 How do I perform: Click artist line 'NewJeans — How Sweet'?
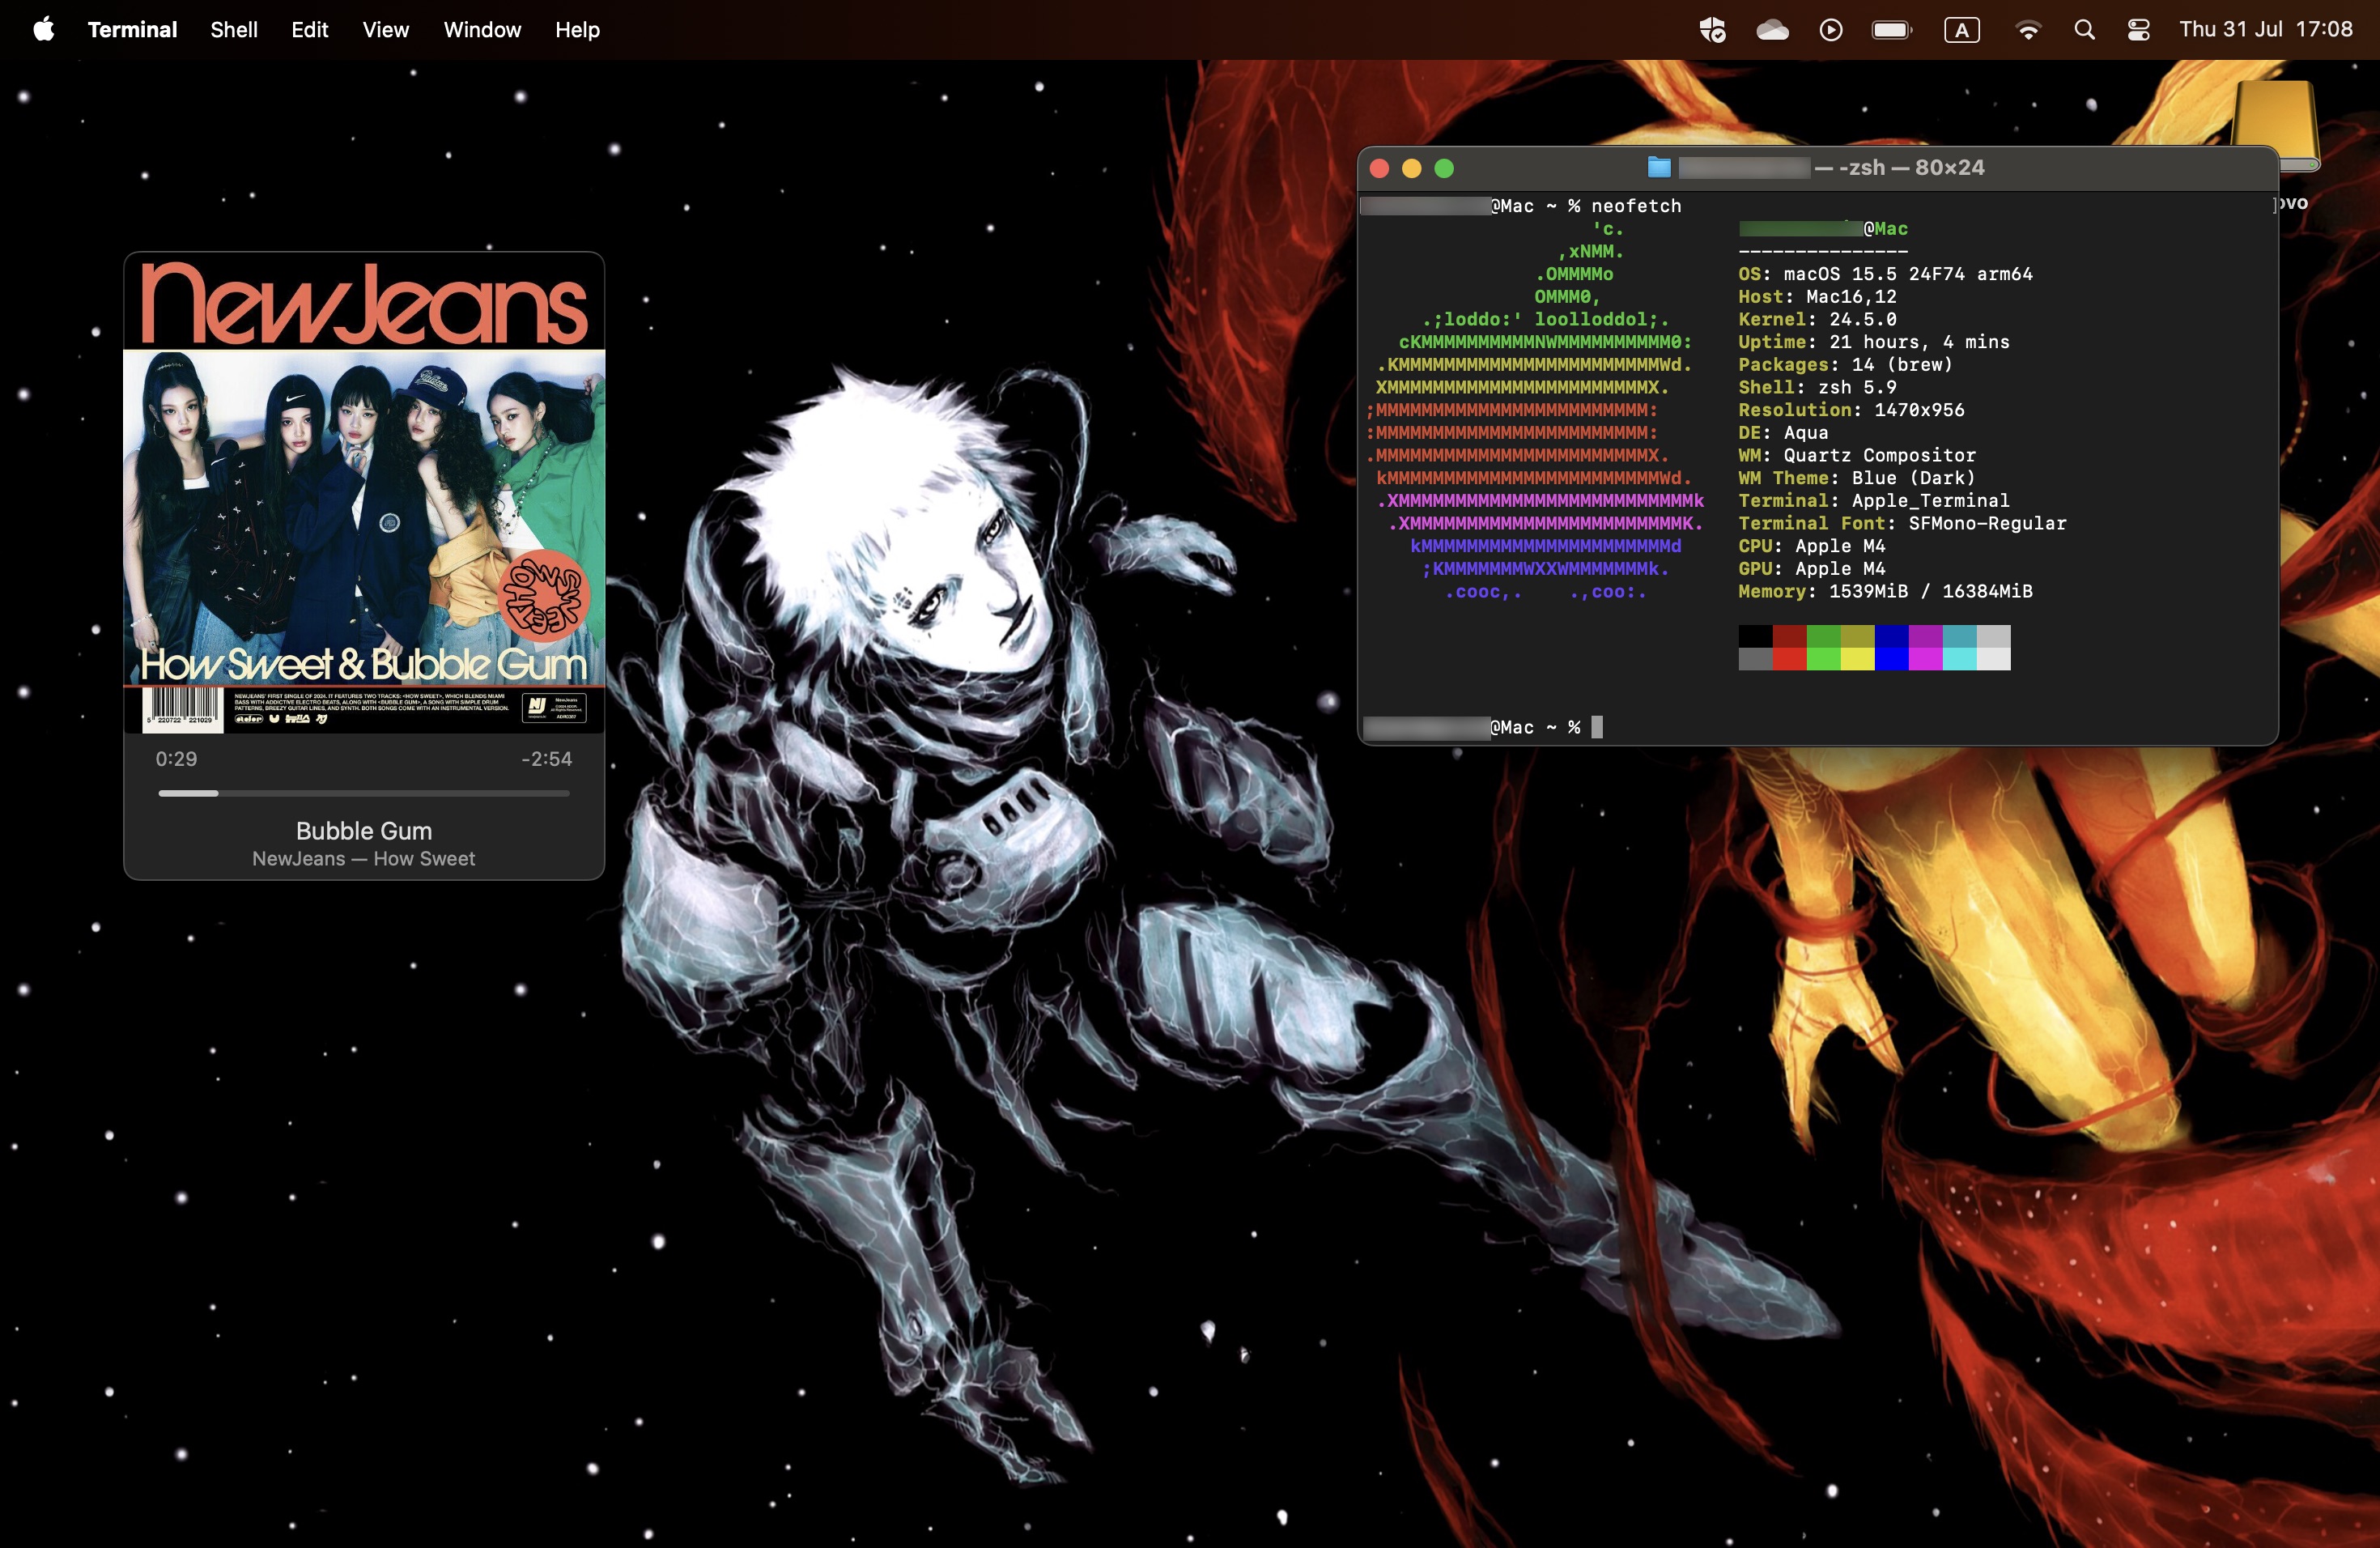364,858
